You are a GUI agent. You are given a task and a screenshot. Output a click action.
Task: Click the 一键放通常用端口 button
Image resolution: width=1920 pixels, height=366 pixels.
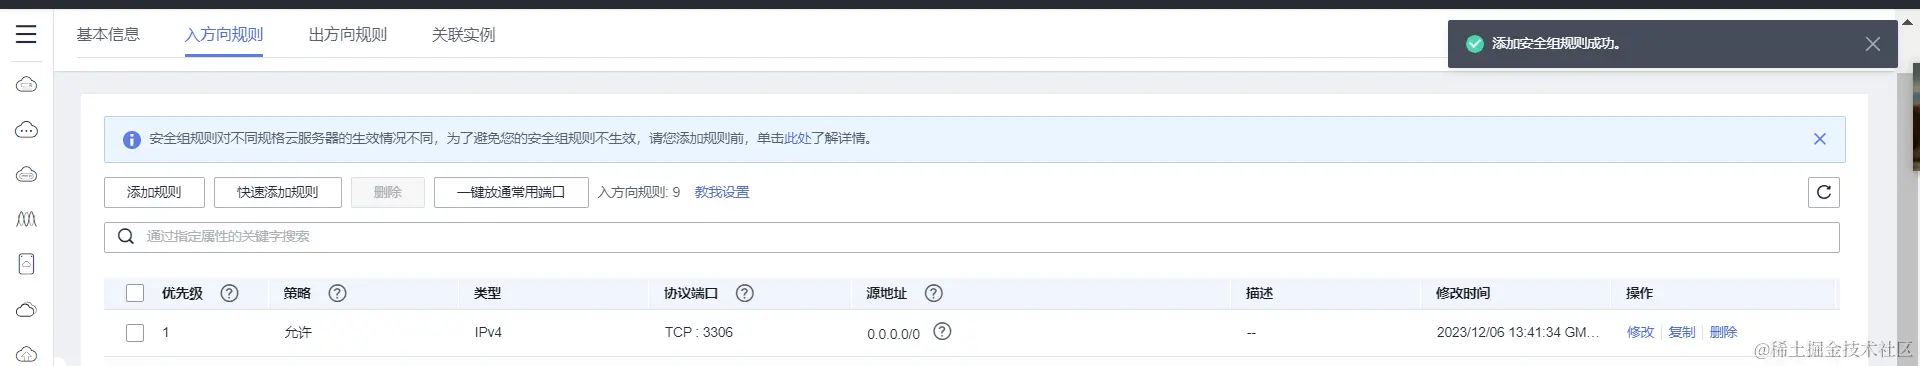point(511,192)
